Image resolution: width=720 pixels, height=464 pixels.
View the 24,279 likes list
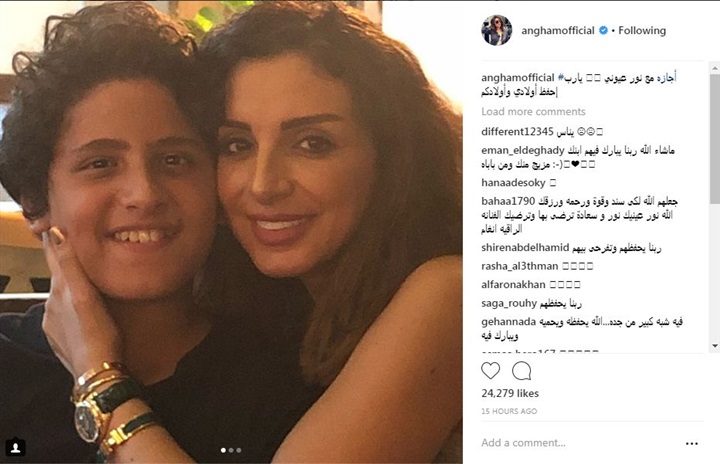tap(510, 393)
